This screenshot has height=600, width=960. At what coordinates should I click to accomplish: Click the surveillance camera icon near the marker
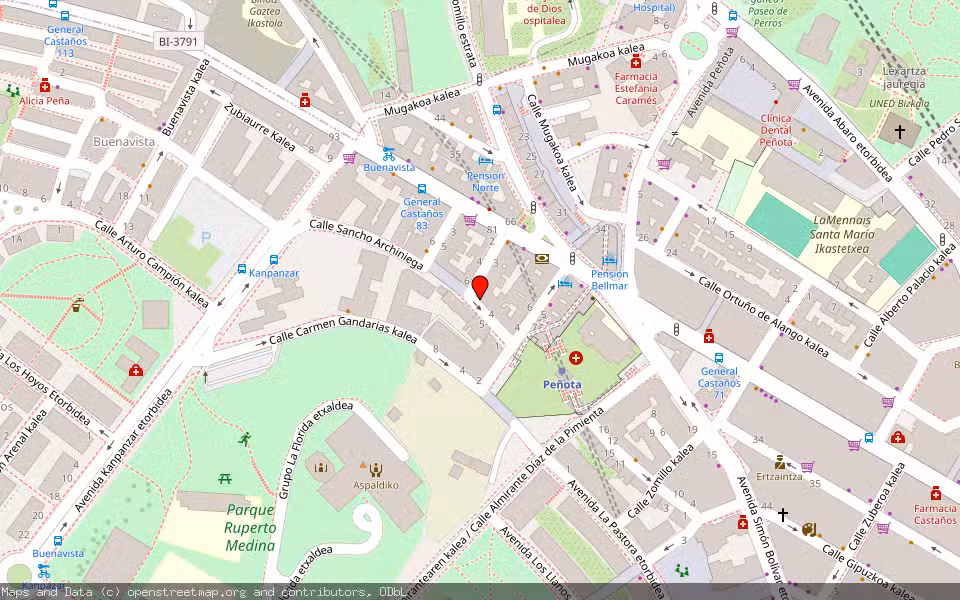click(x=541, y=258)
